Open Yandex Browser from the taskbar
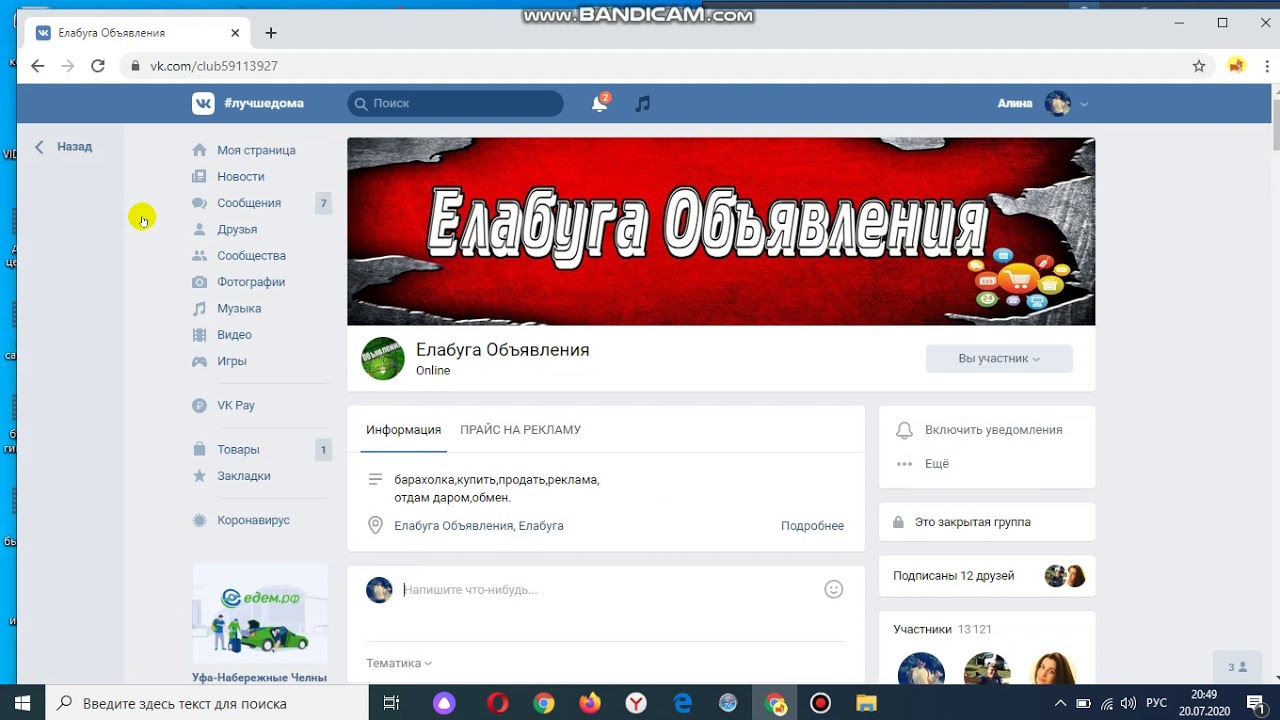Viewport: 1280px width, 720px height. pos(636,703)
